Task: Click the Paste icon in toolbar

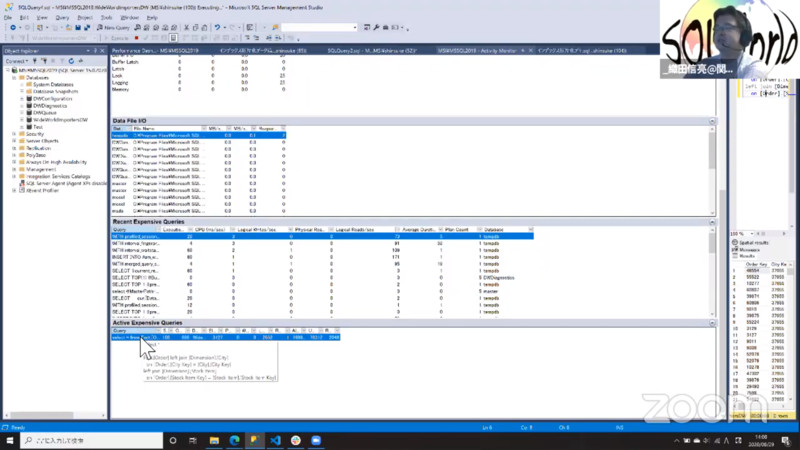Action: 205,28
